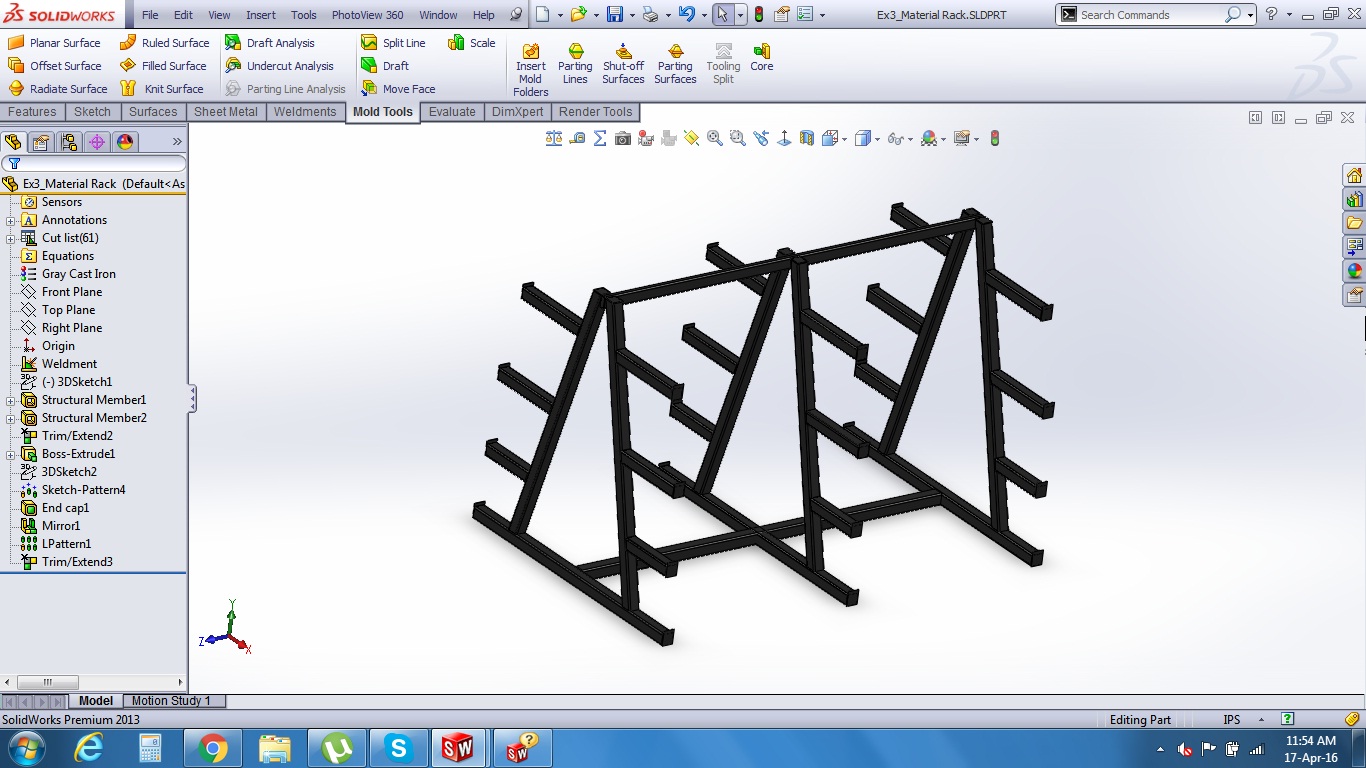Switch to the ConfigurationManager tab

tap(68, 142)
